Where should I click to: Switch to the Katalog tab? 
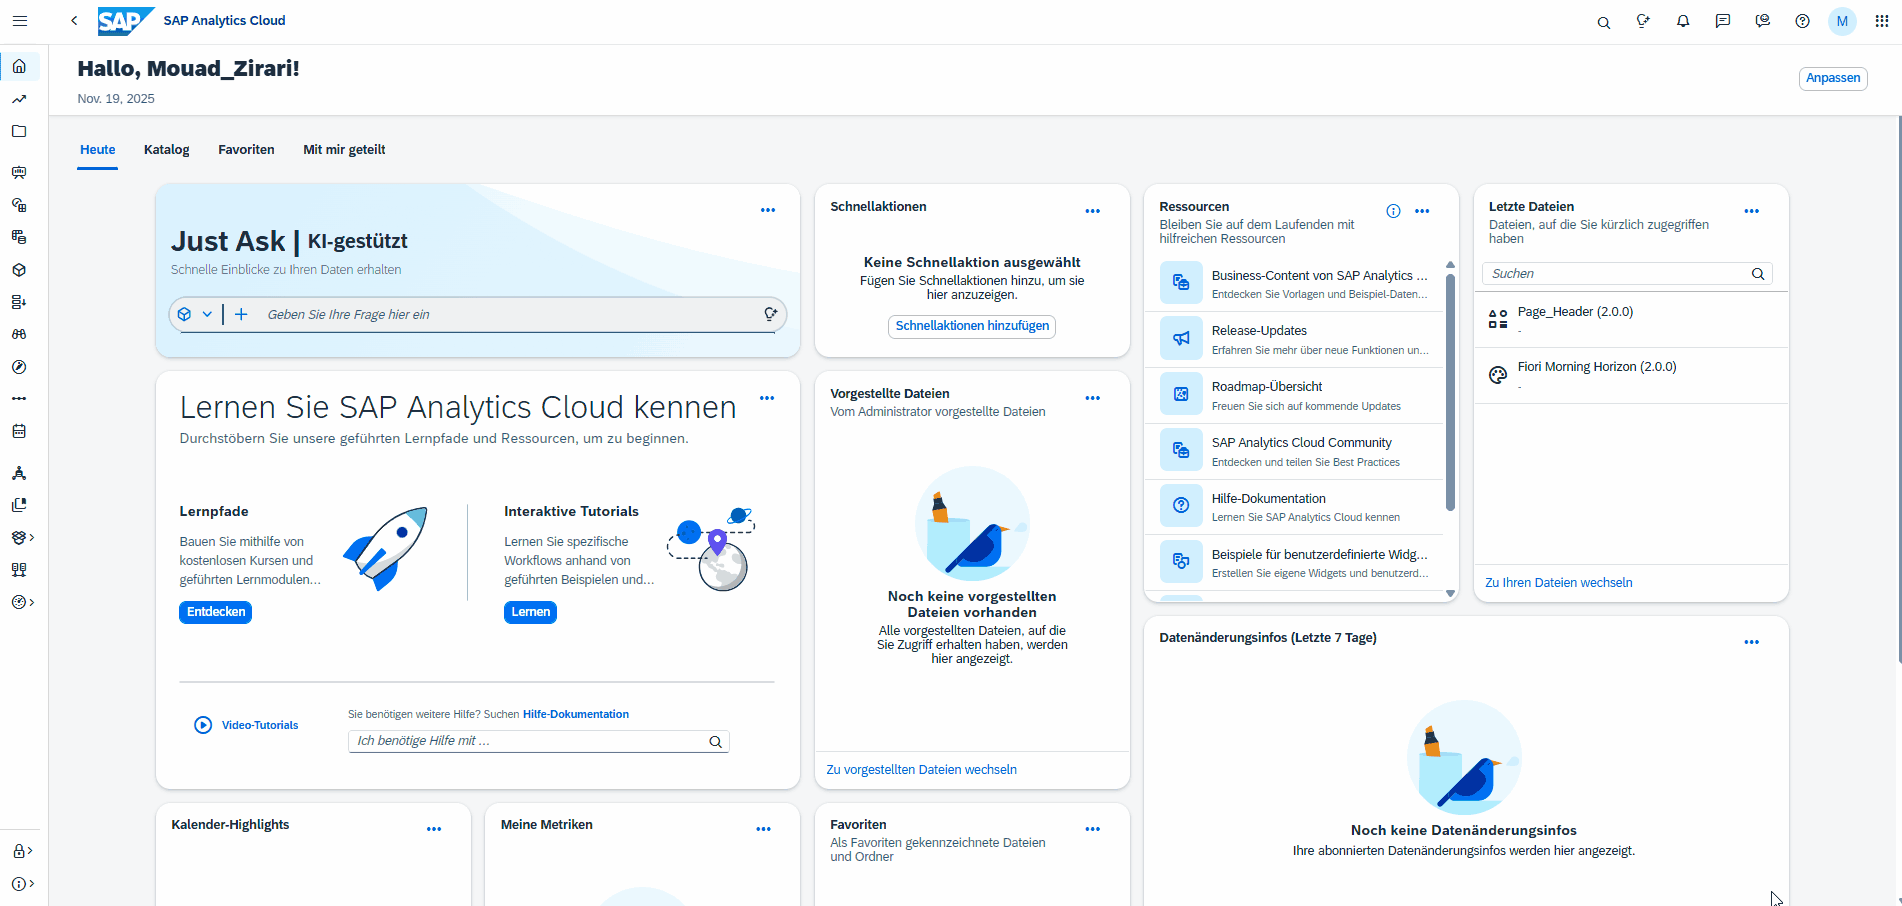[x=166, y=150]
